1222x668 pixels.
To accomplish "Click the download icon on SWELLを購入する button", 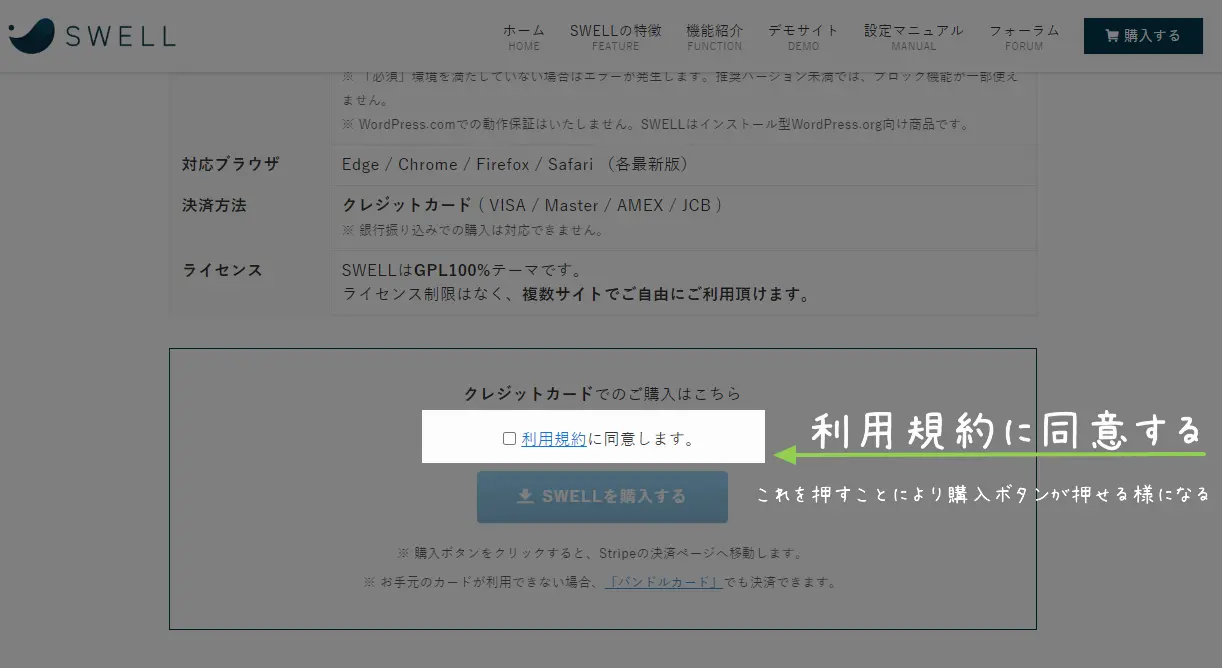I will [525, 496].
